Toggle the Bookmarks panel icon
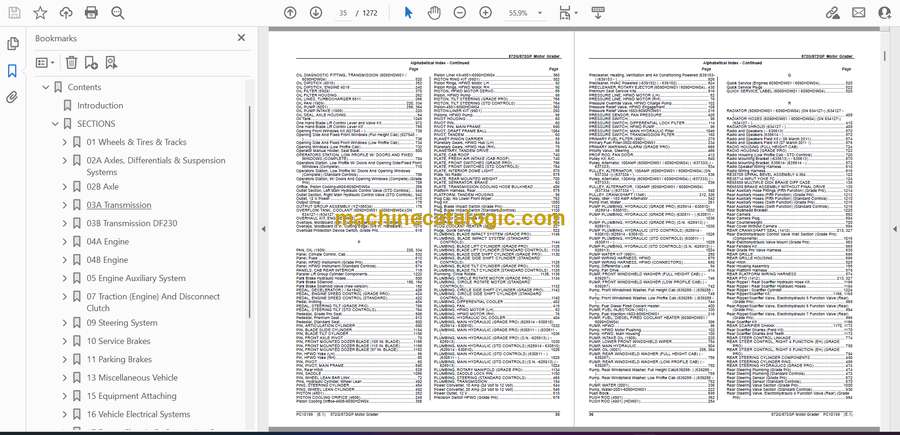The height and width of the screenshot is (435, 900). point(12,71)
